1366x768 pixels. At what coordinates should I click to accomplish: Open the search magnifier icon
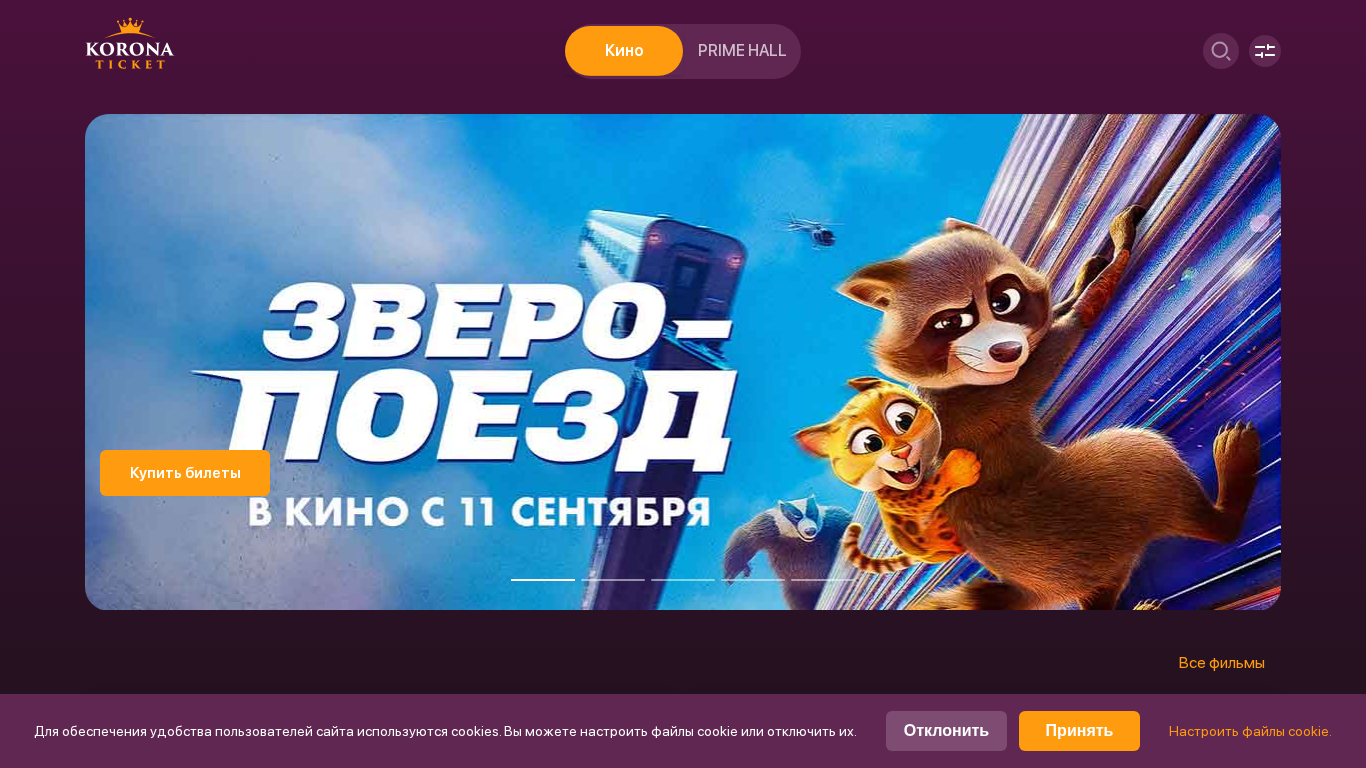click(x=1221, y=51)
